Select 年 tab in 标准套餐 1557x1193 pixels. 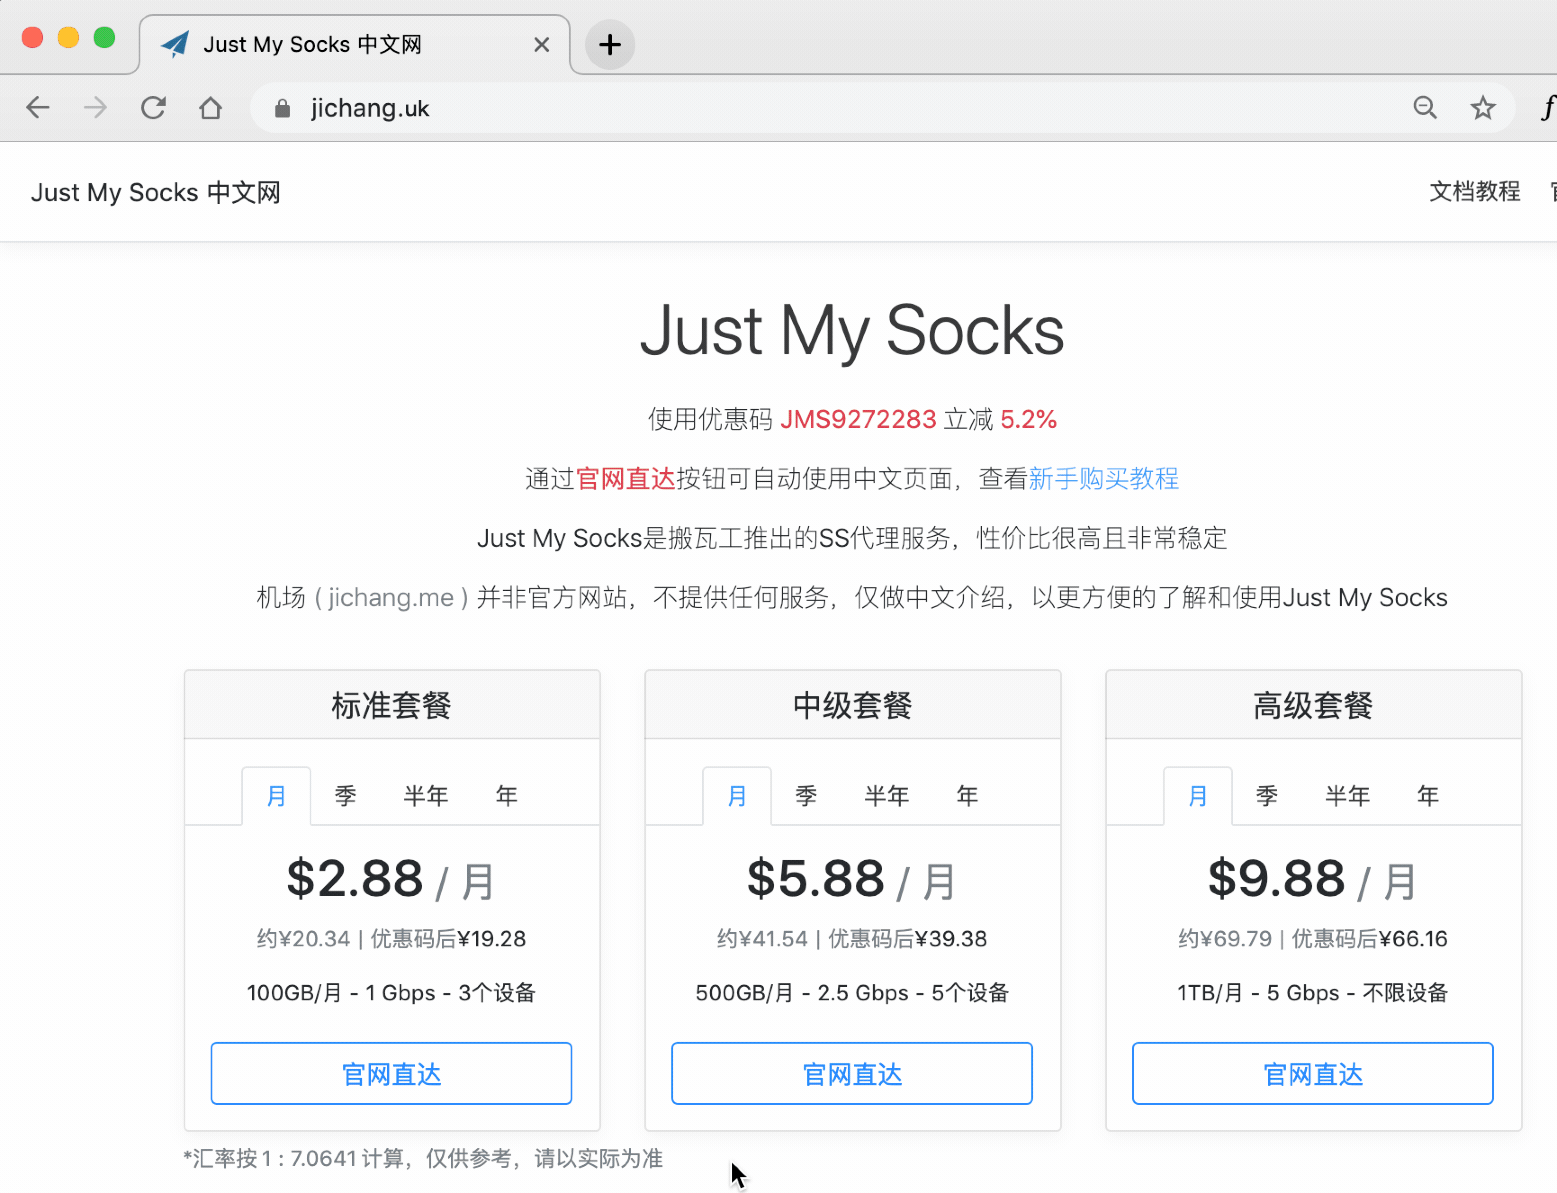click(x=506, y=796)
